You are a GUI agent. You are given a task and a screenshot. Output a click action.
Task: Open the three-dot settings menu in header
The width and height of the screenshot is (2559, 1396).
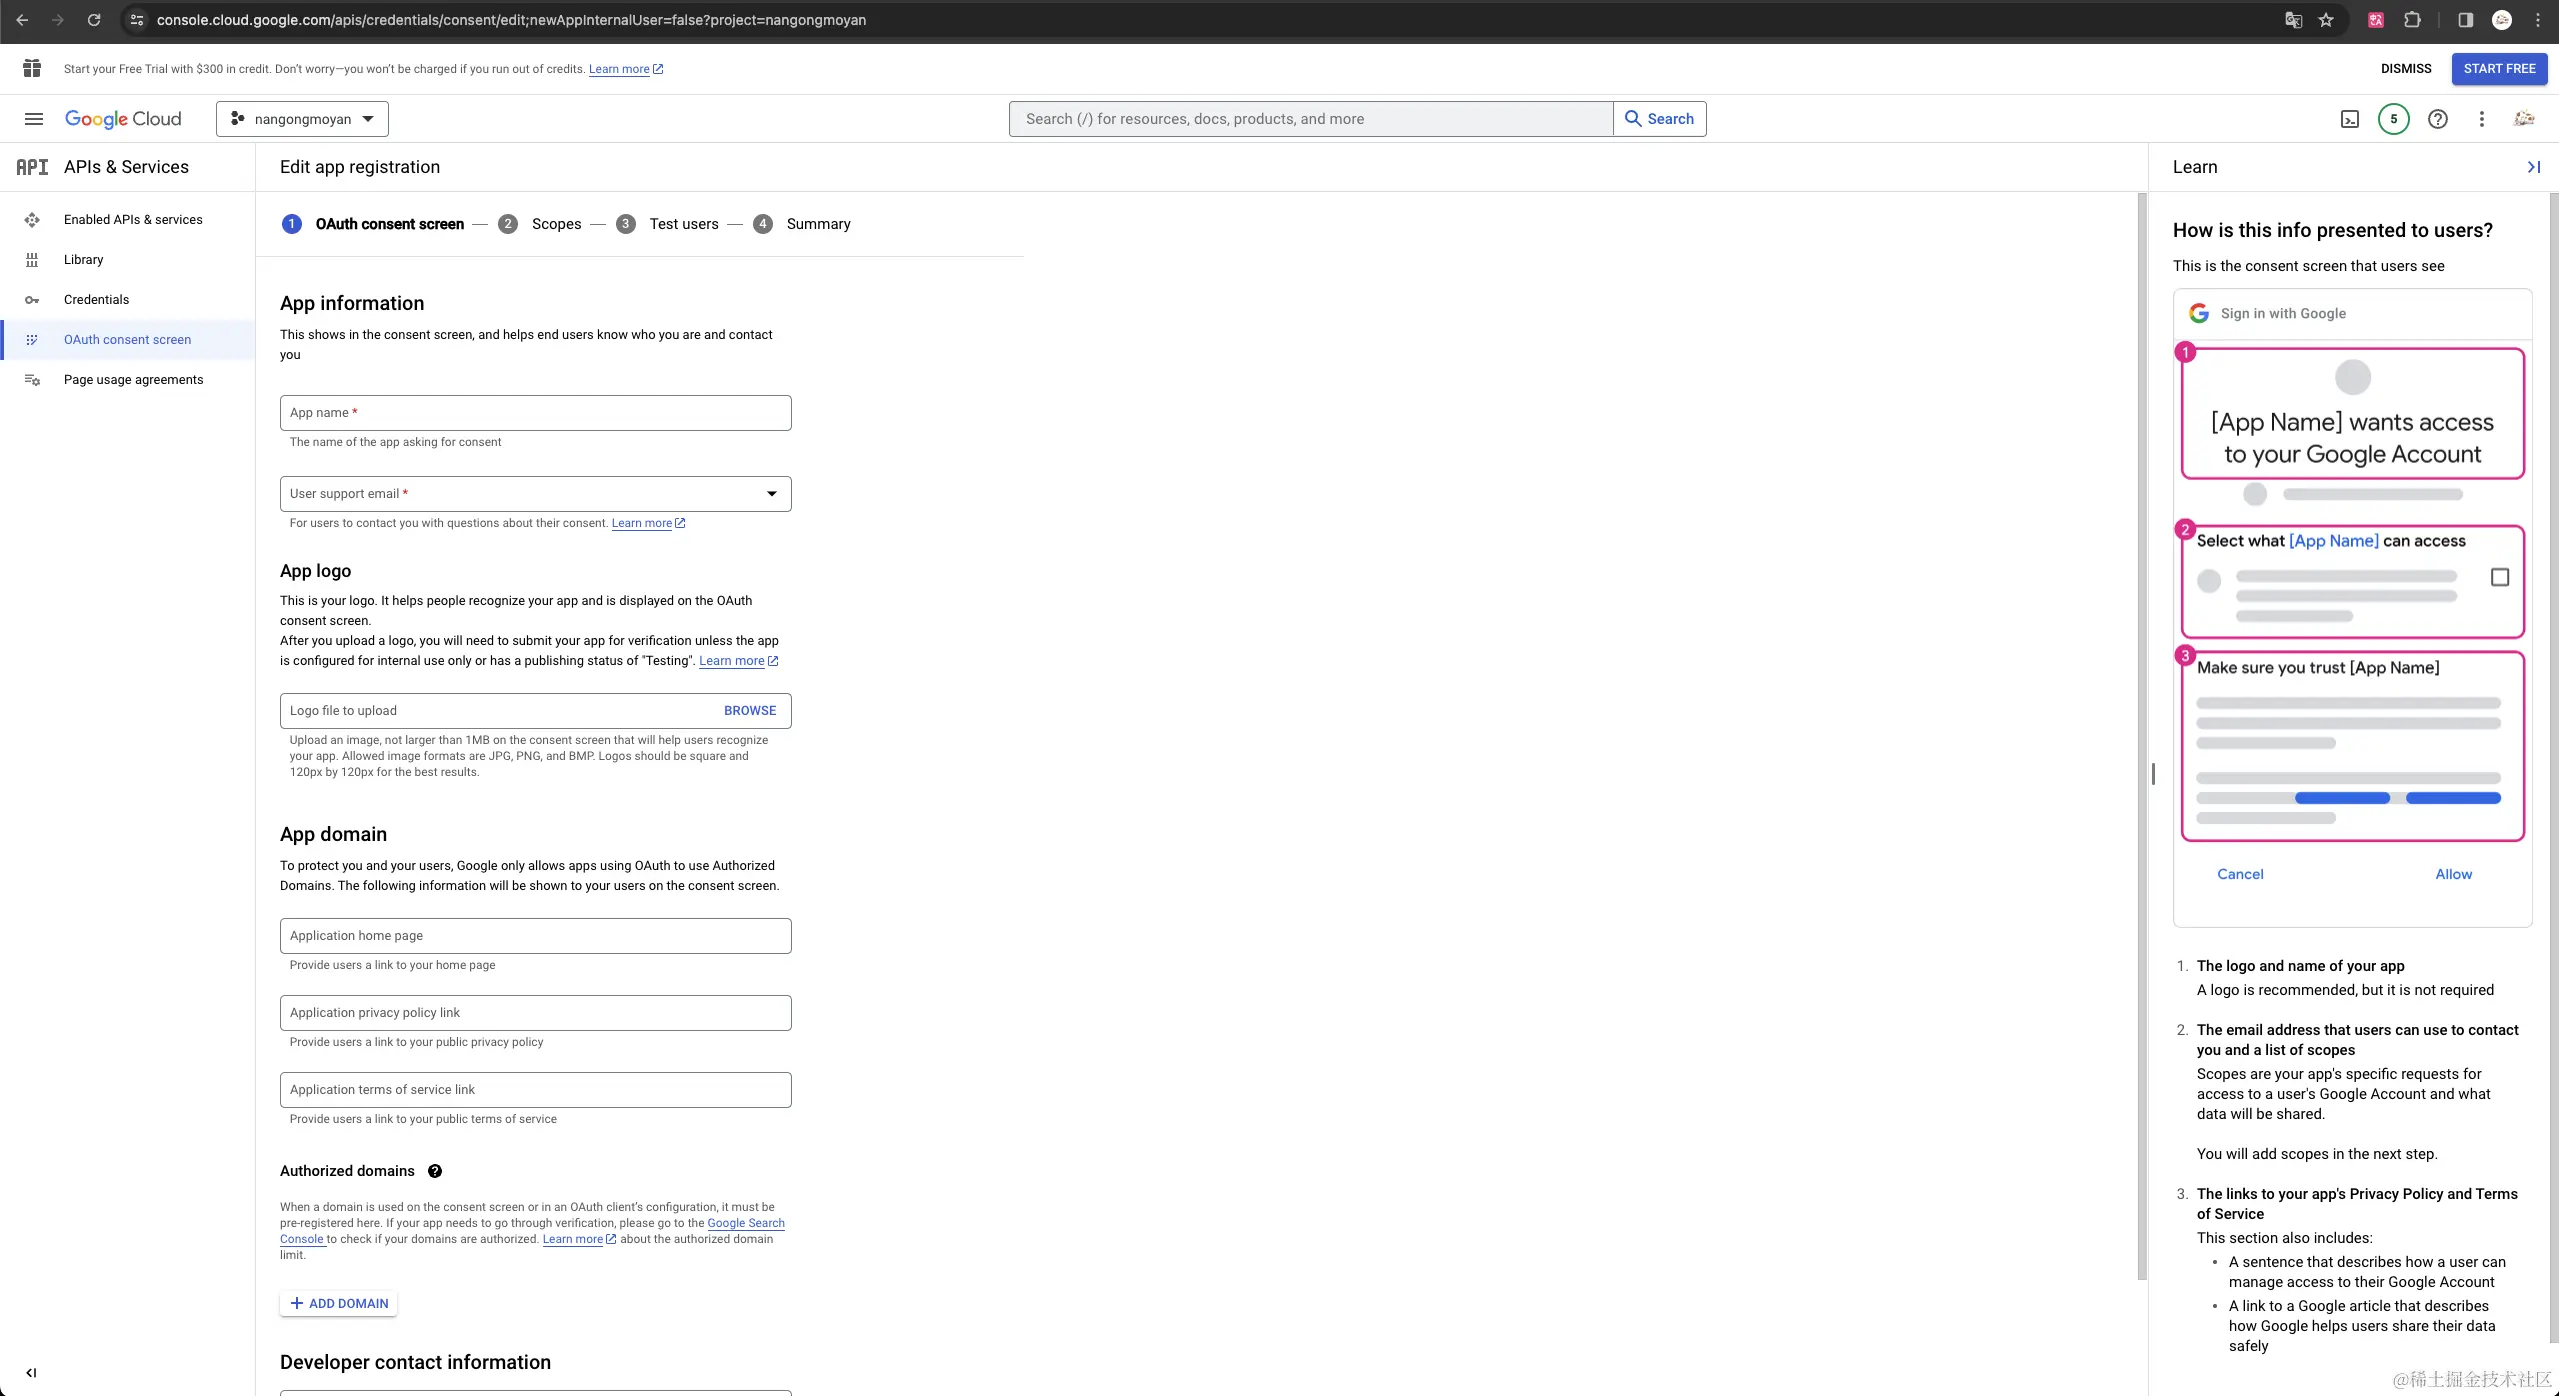[2481, 119]
